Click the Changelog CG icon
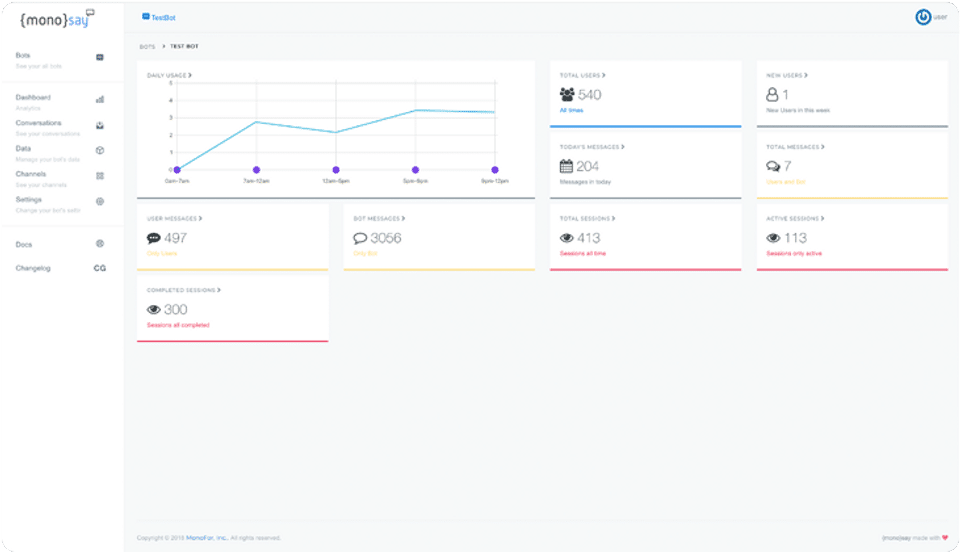 click(x=100, y=268)
